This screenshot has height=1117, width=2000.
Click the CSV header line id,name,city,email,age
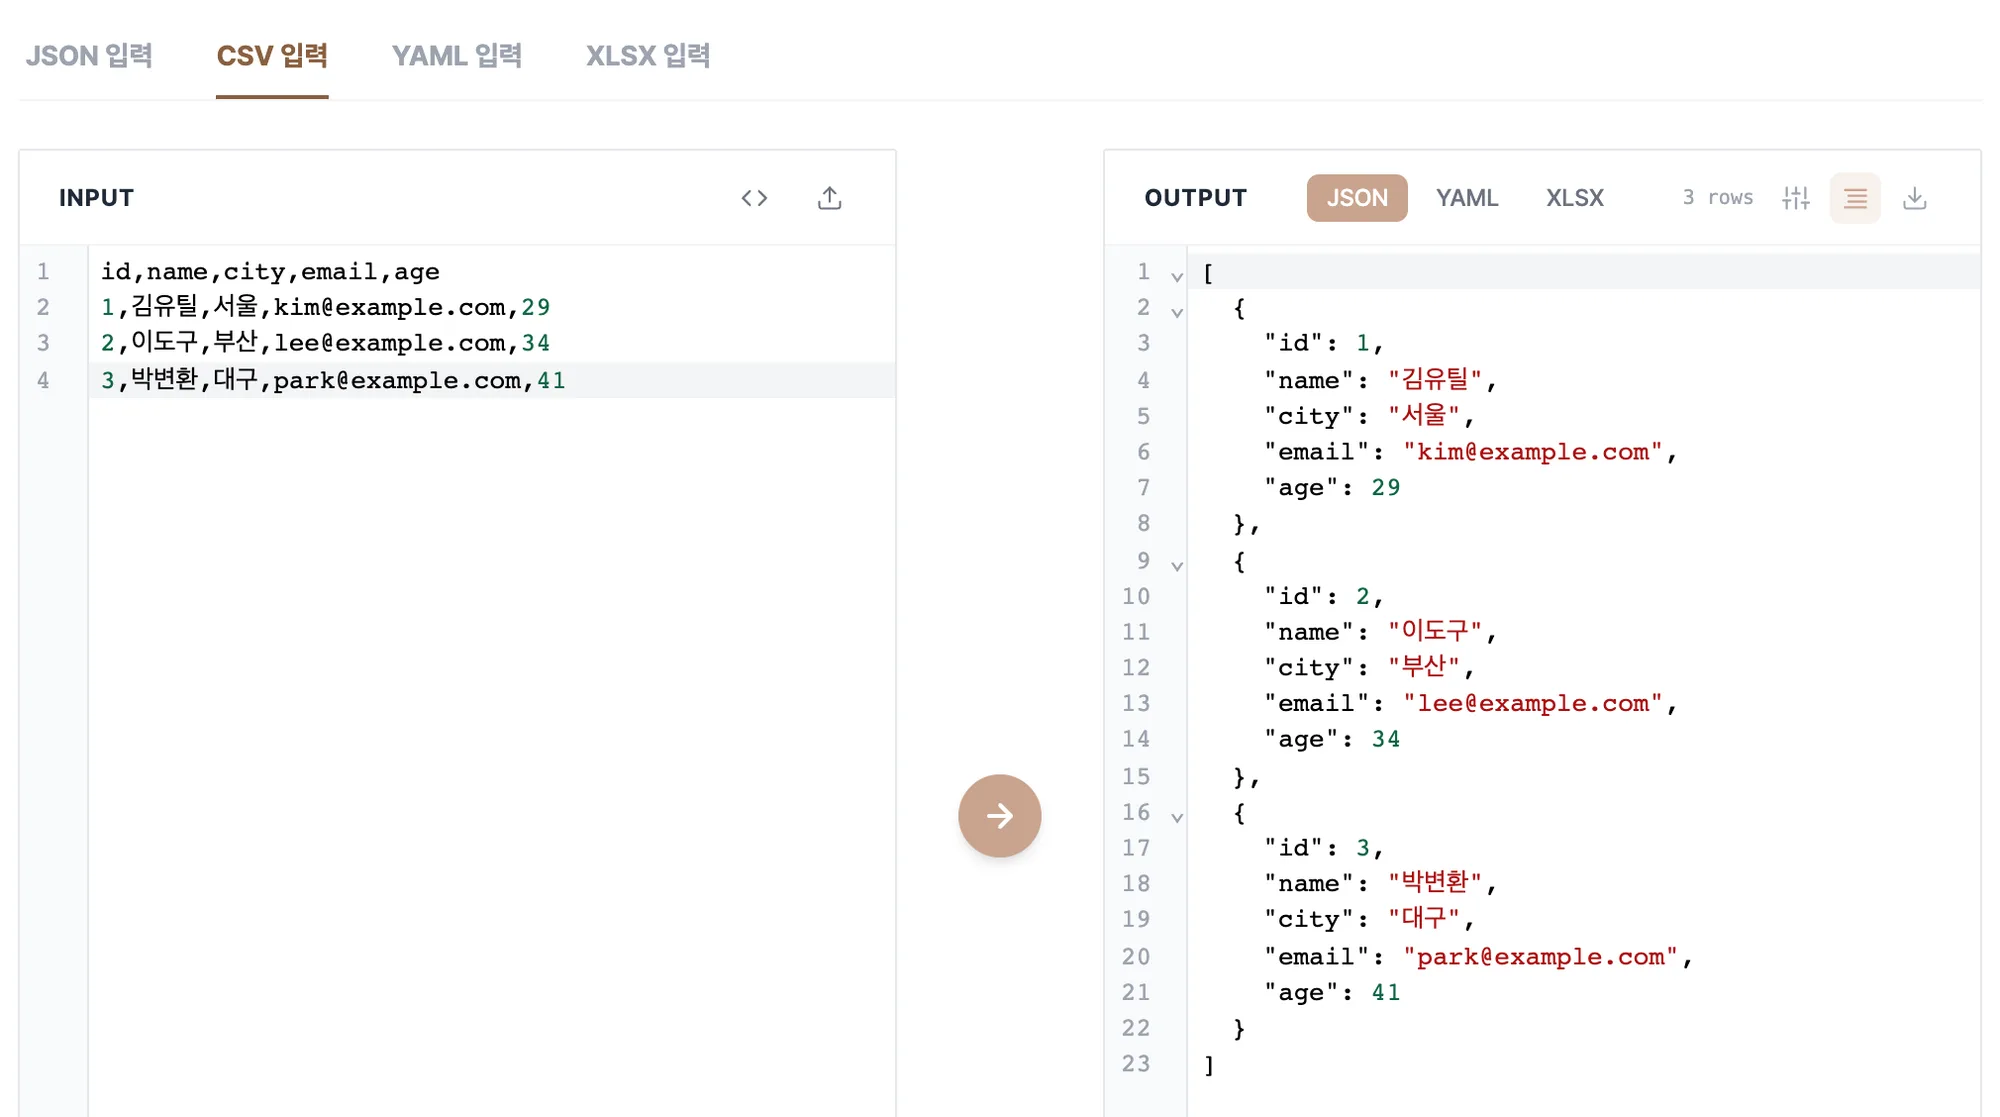pyautogui.click(x=270, y=272)
